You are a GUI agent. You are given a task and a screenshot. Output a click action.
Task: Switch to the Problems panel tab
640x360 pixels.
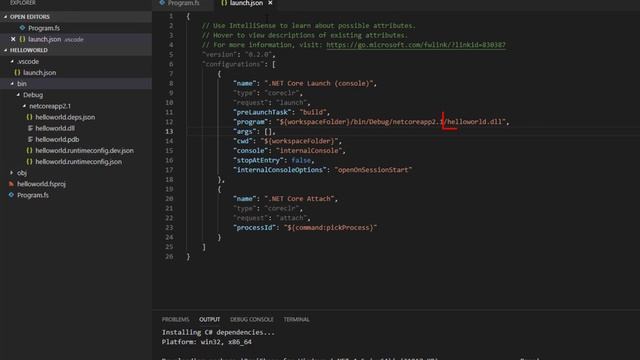coord(176,320)
